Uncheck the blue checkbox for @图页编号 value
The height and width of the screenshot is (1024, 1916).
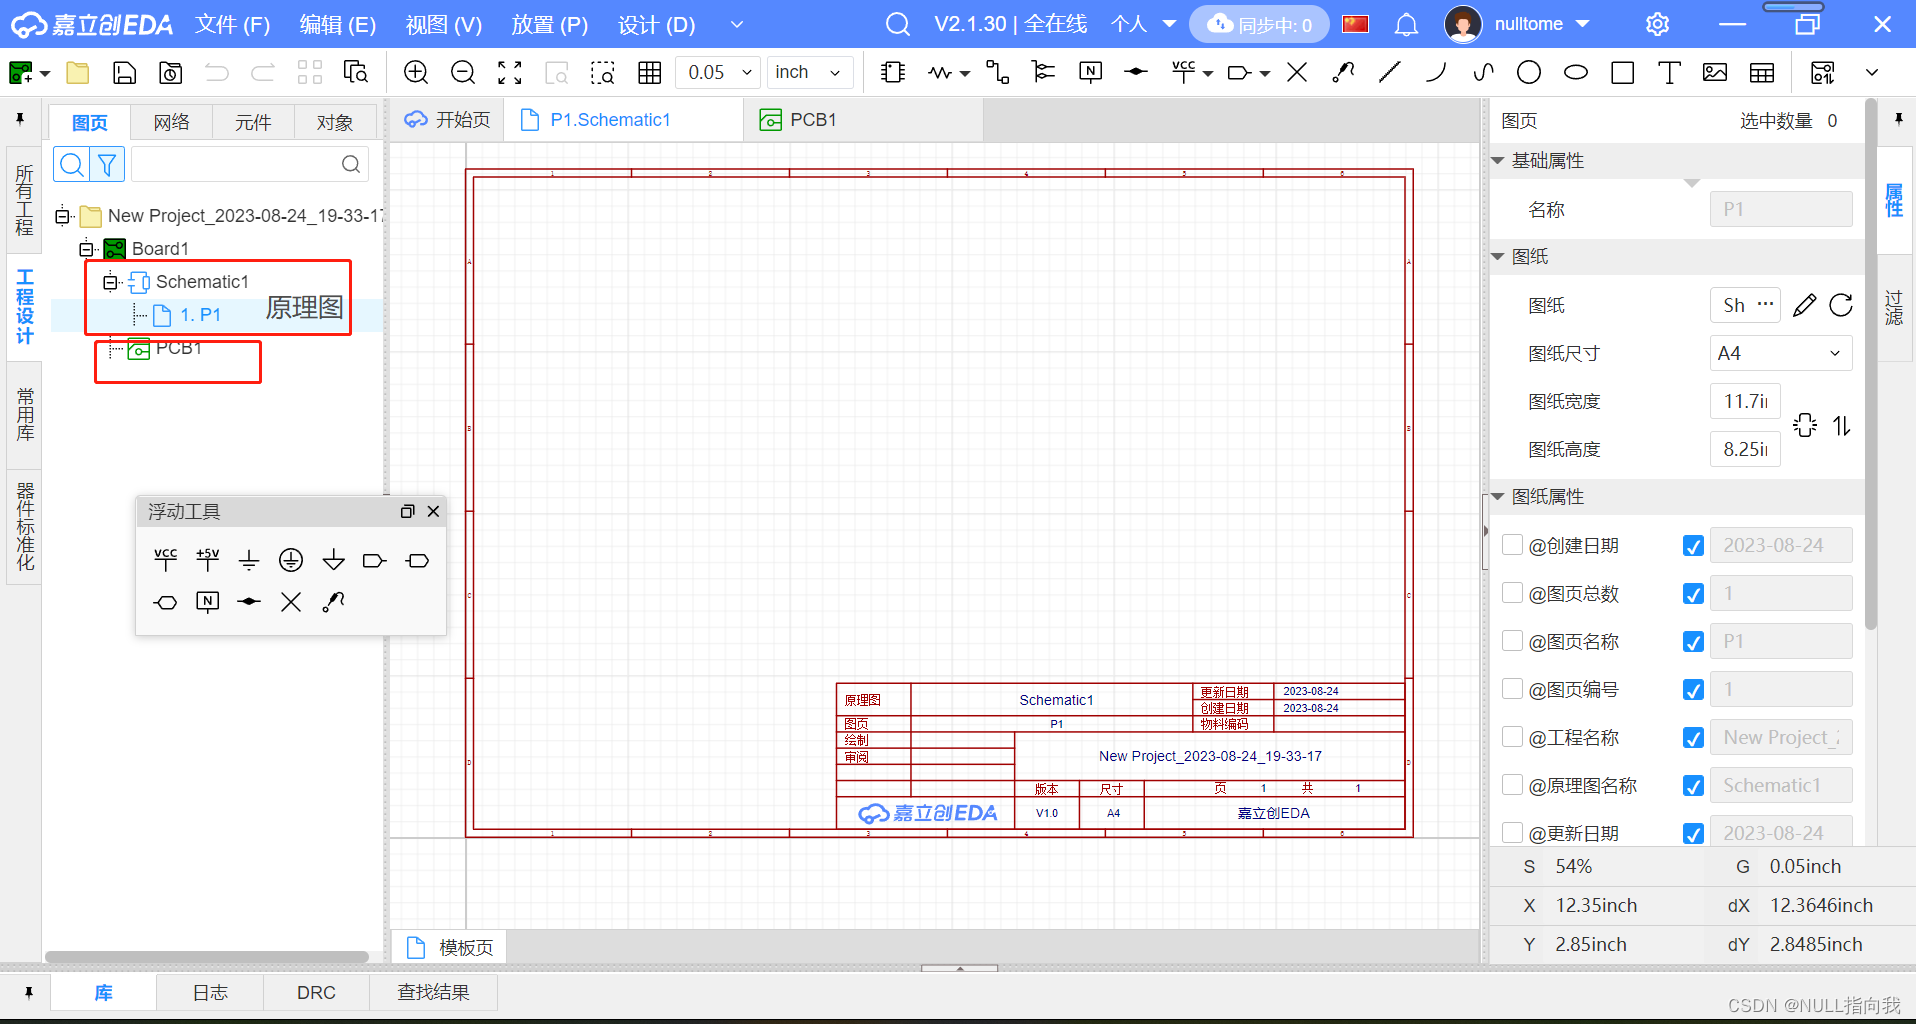coord(1693,690)
